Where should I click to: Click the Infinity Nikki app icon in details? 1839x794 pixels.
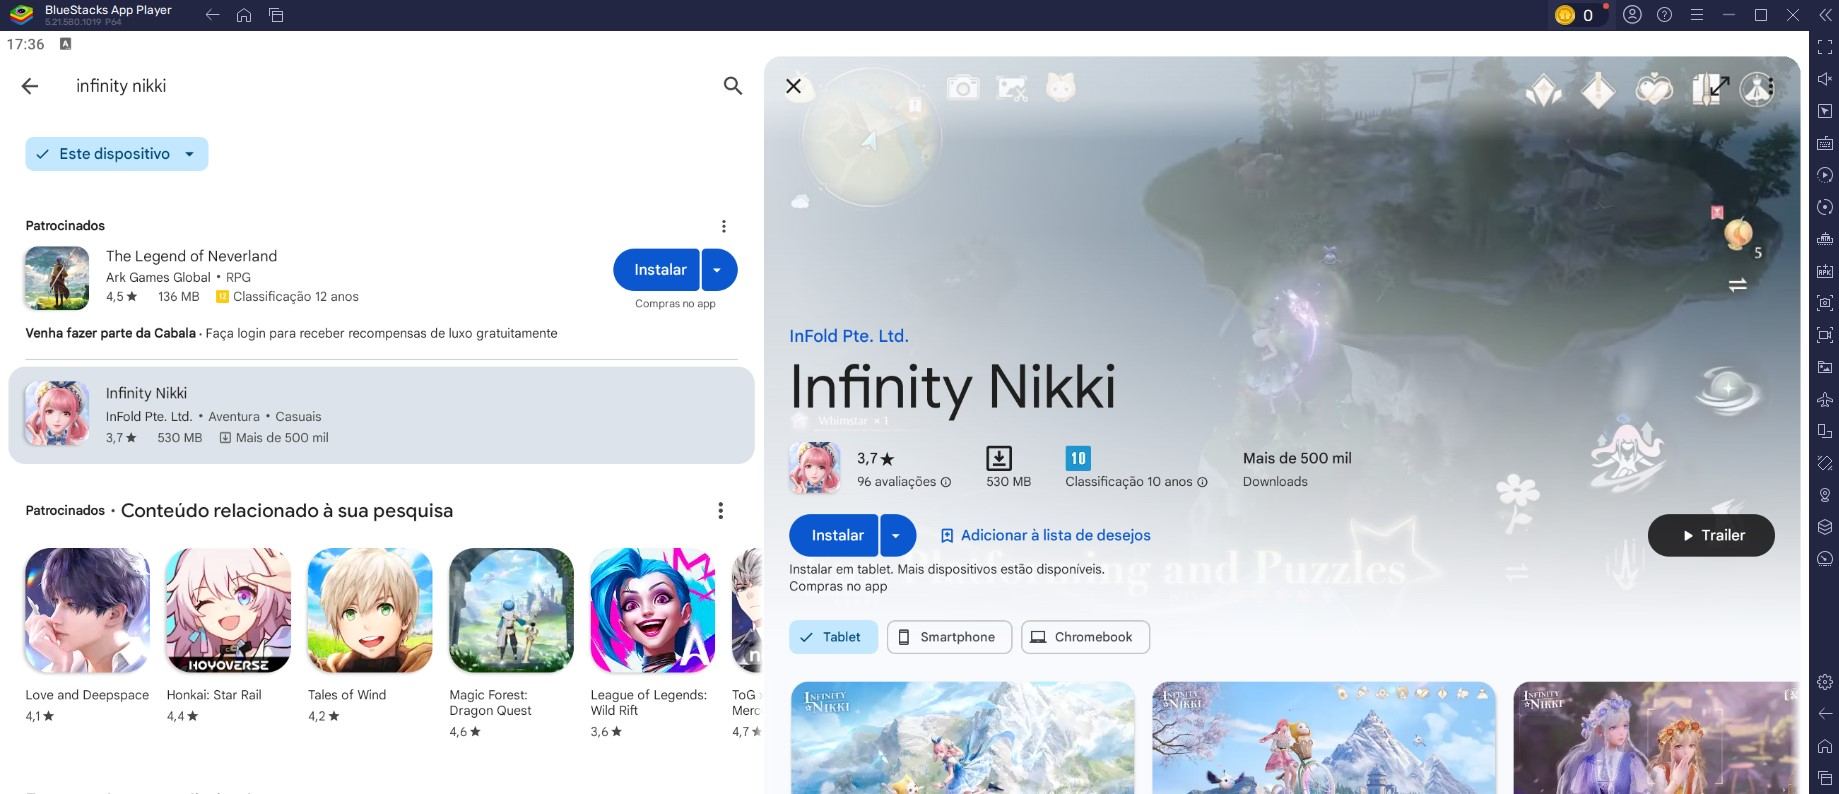(x=815, y=468)
